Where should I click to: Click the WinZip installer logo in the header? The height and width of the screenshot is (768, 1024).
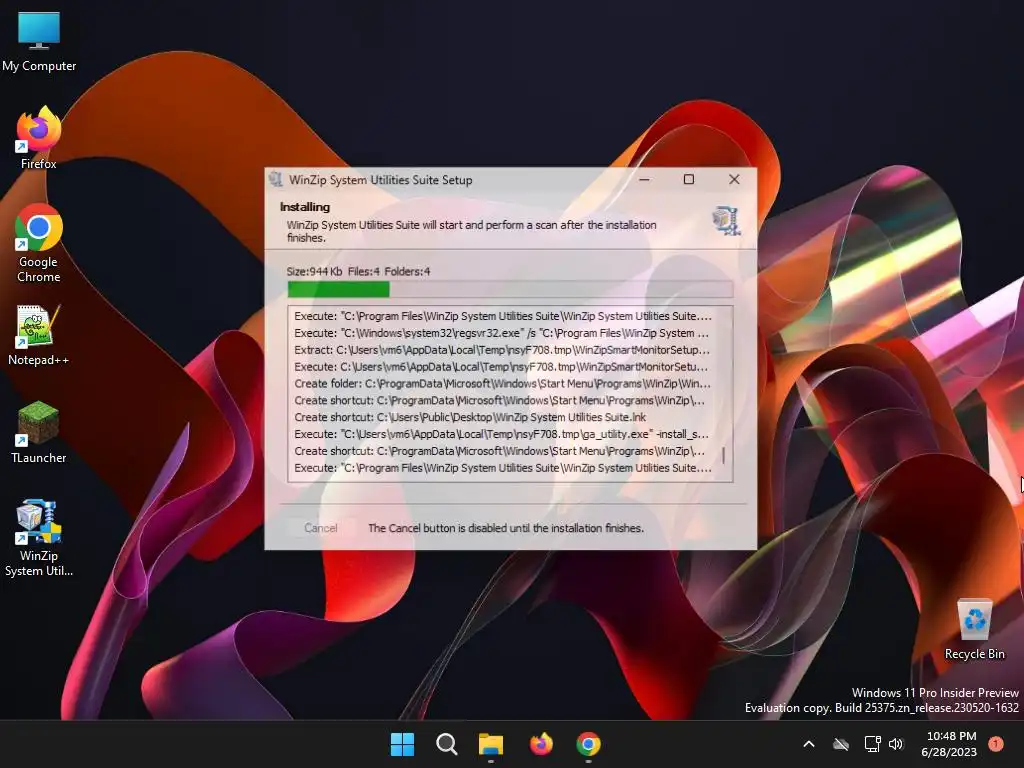click(x=726, y=221)
